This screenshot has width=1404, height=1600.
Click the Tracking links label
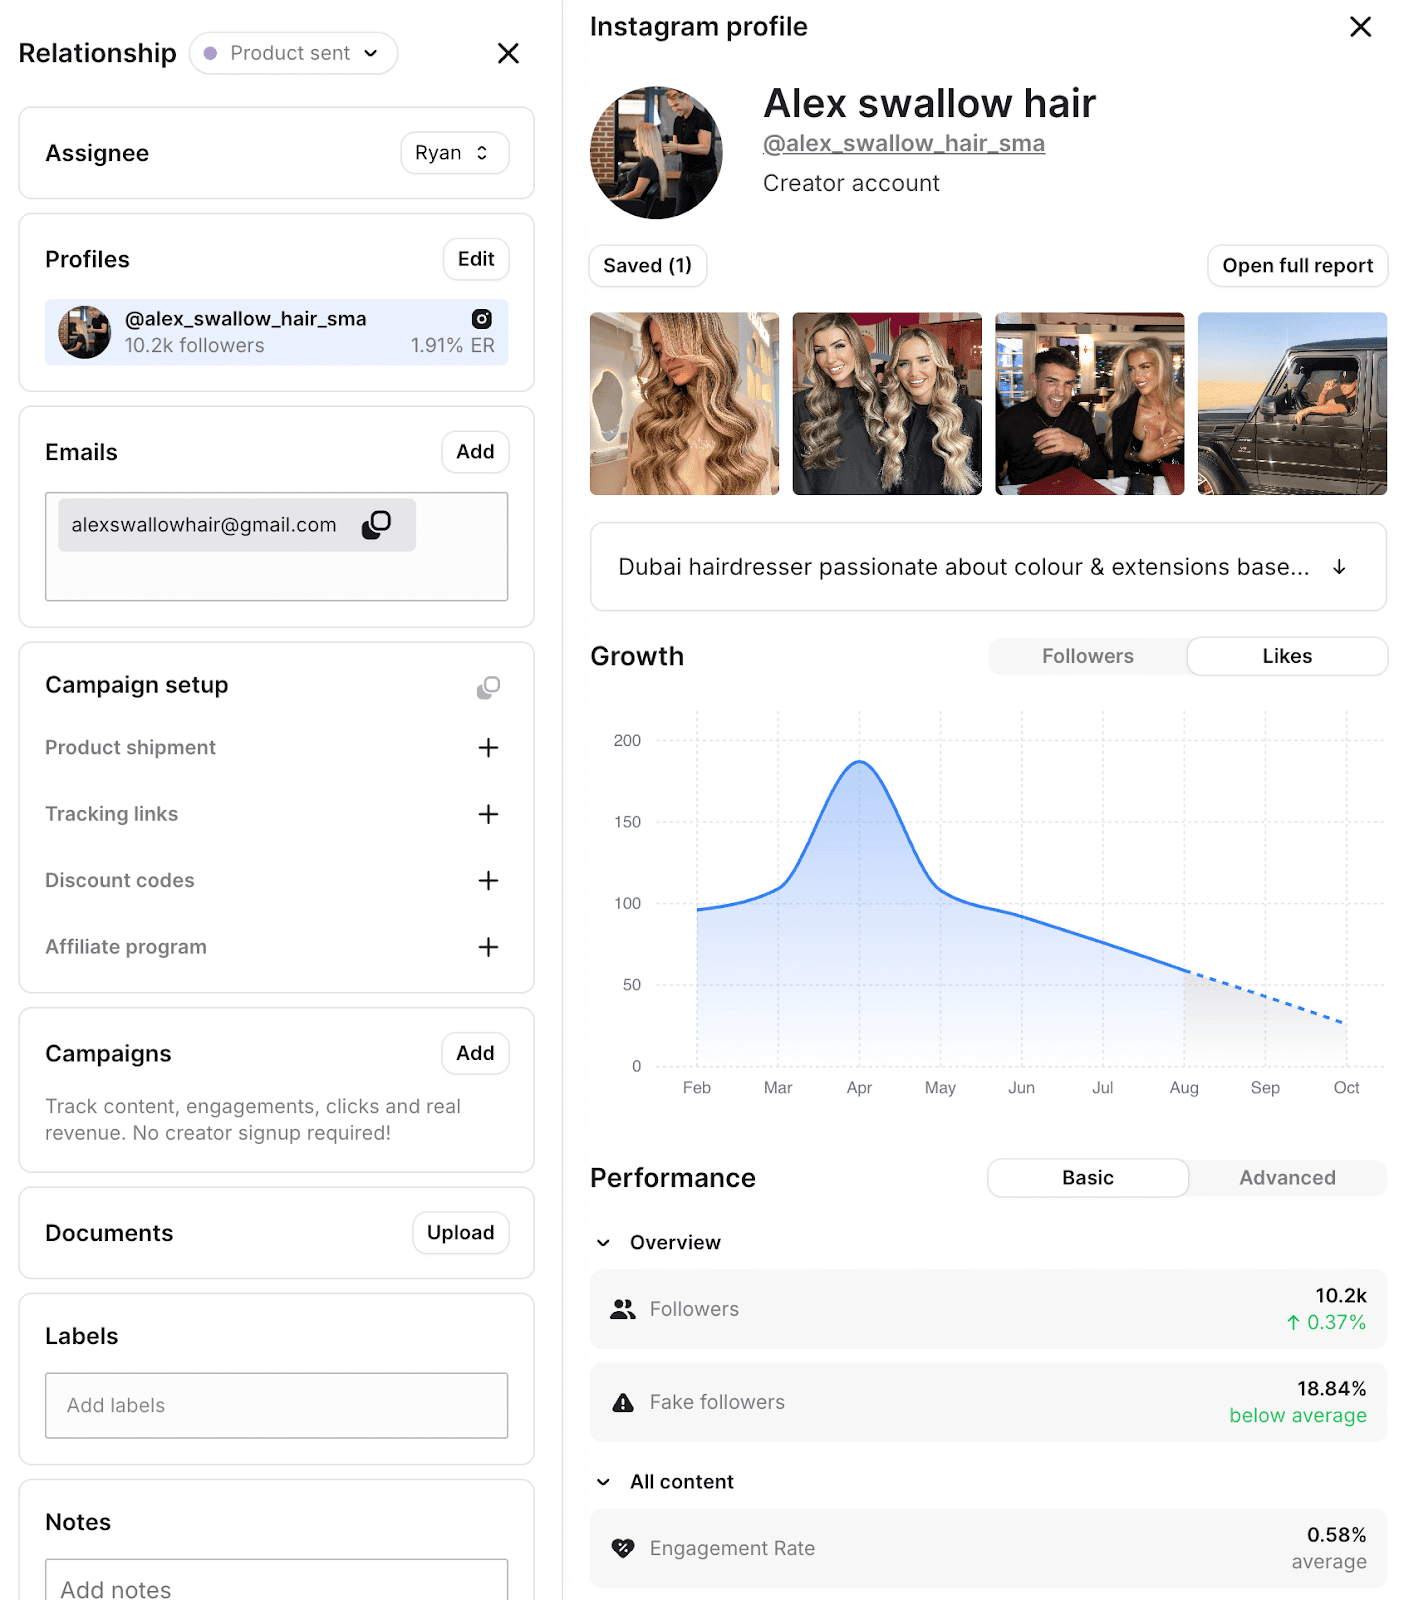(x=111, y=814)
